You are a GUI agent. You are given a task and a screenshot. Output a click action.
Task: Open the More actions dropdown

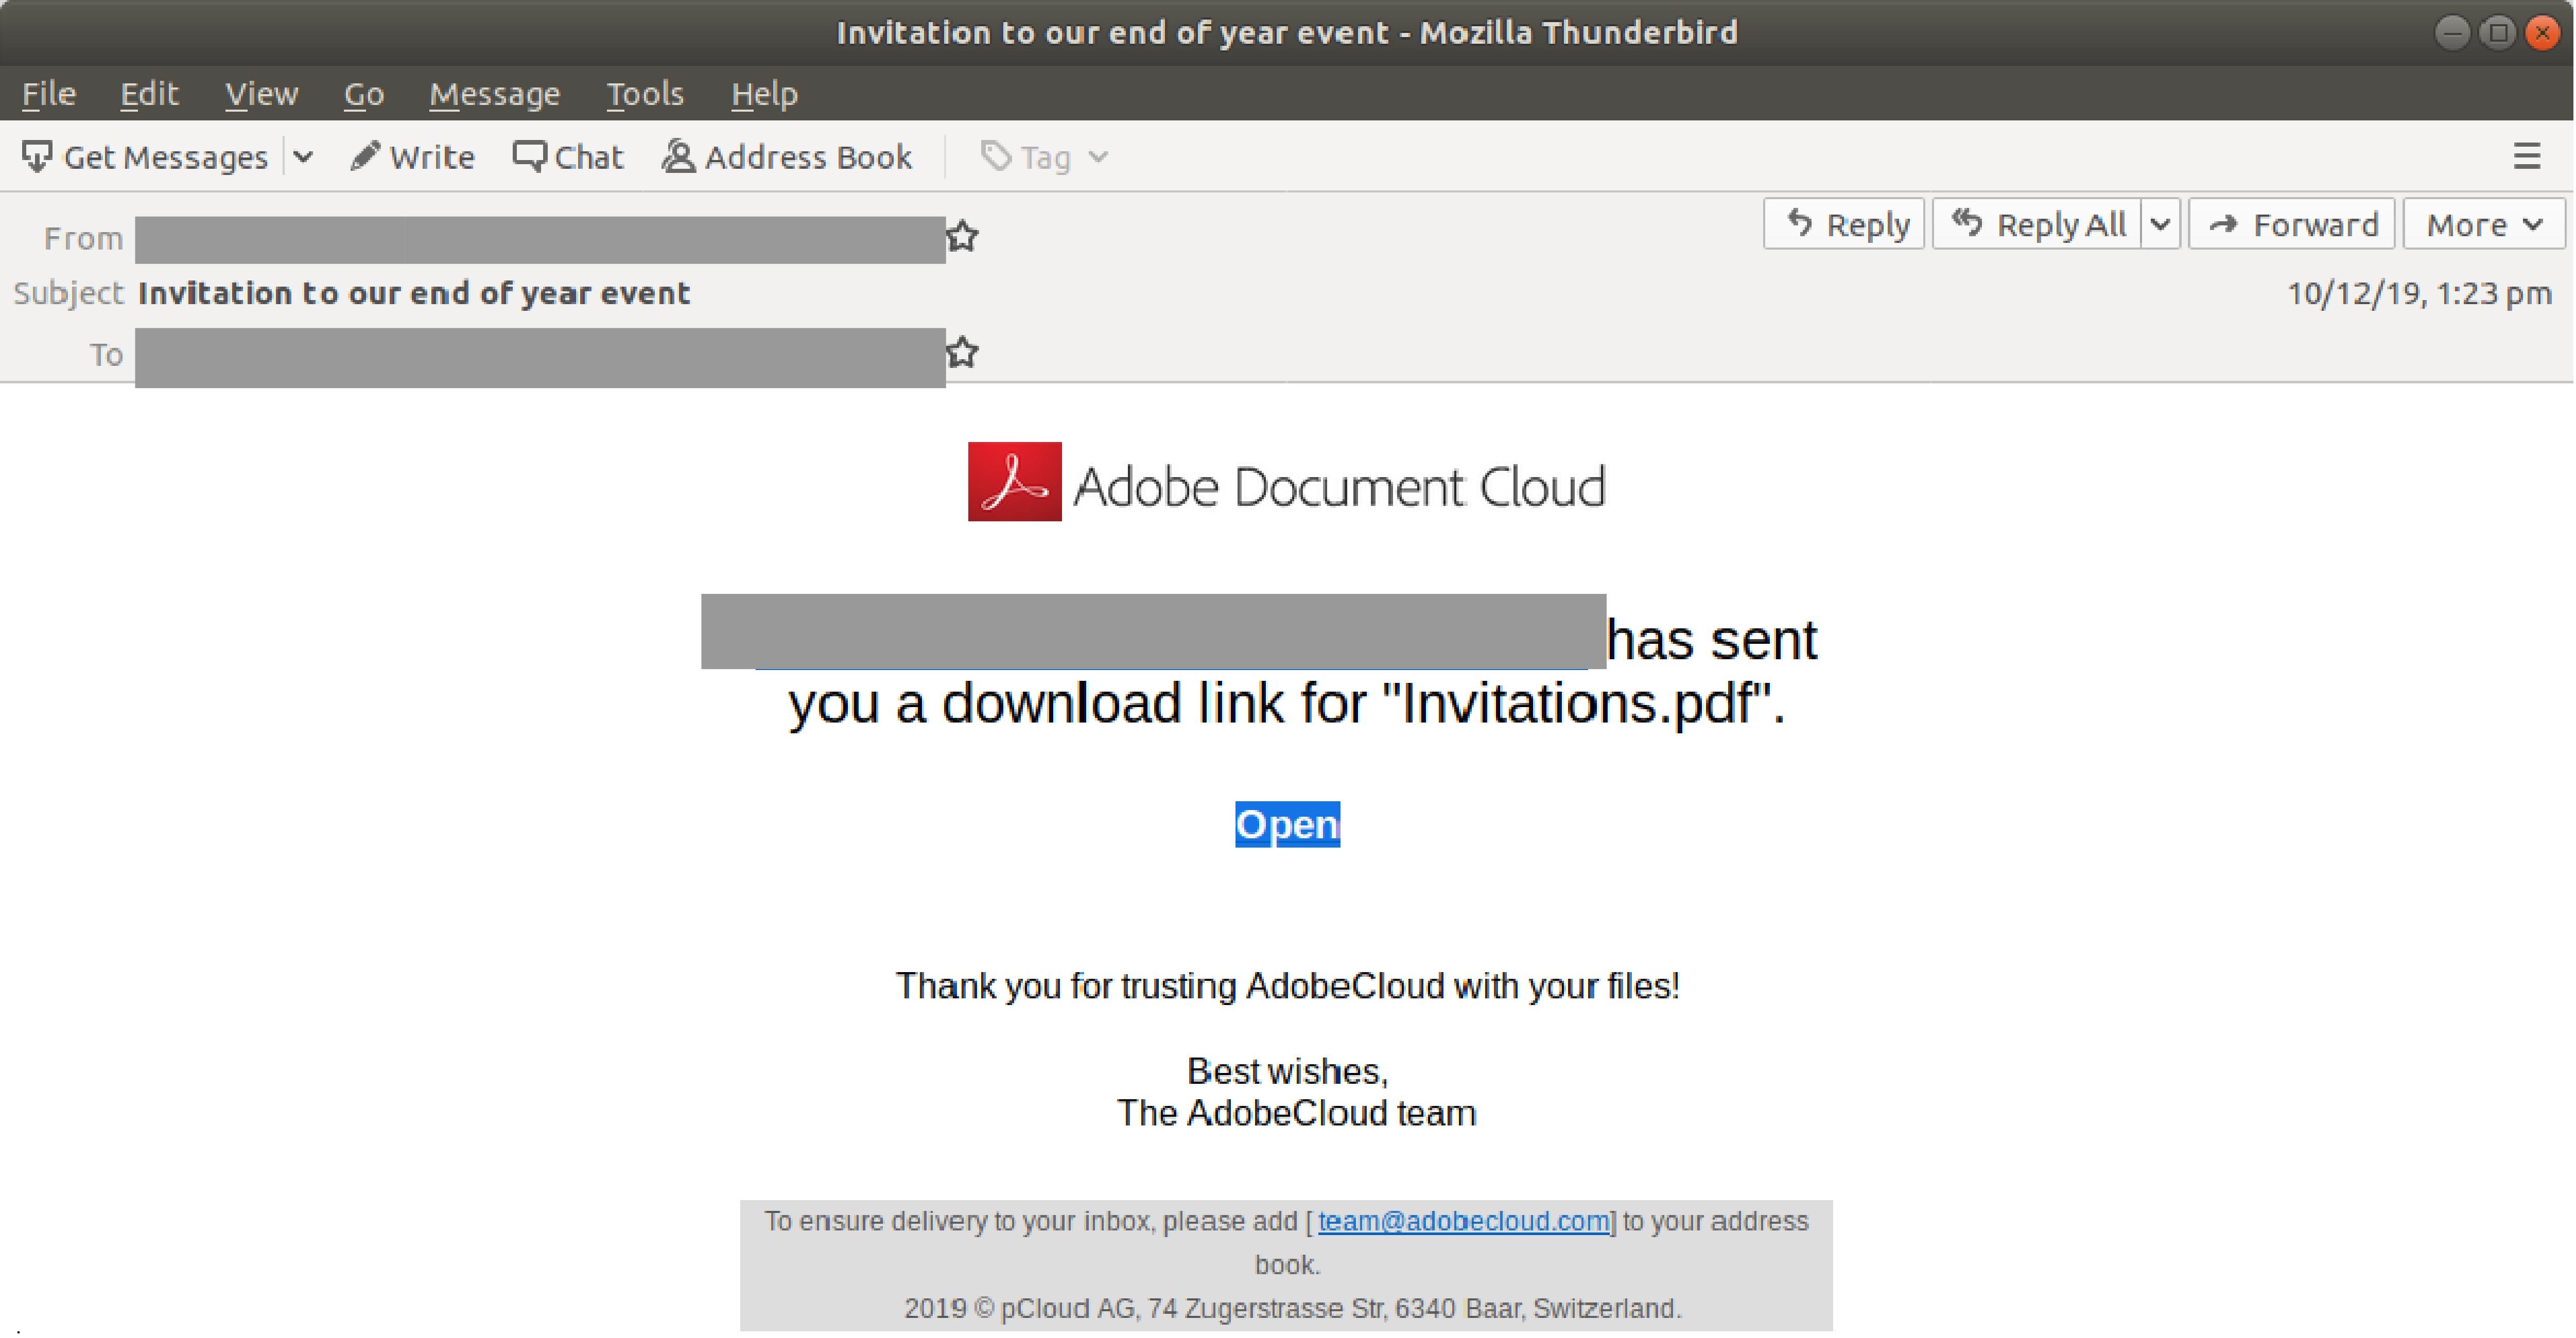pos(2484,224)
